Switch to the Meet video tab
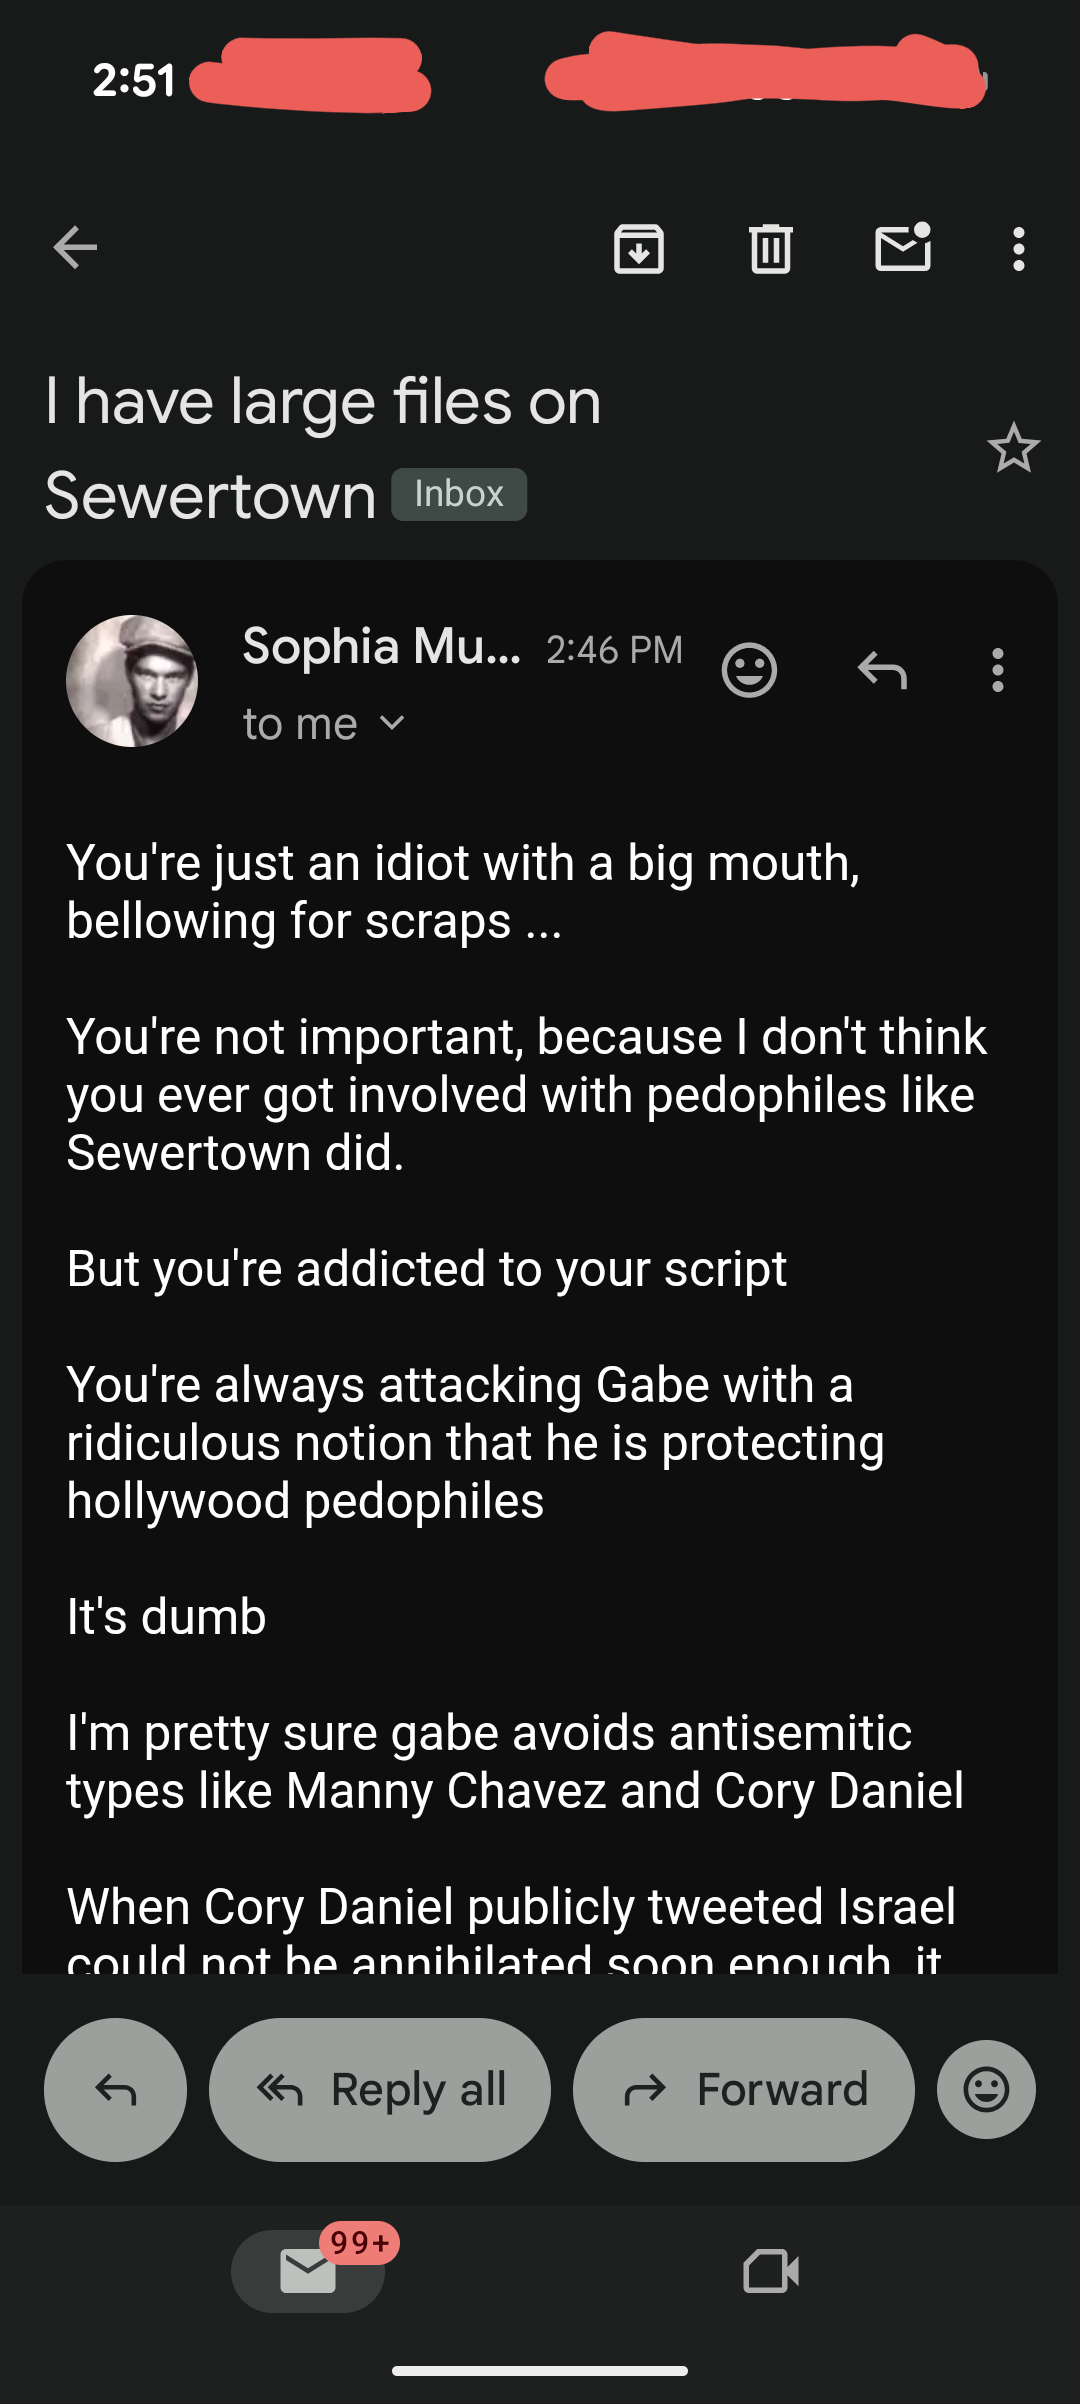Viewport: 1080px width, 2404px height. pyautogui.click(x=771, y=2270)
